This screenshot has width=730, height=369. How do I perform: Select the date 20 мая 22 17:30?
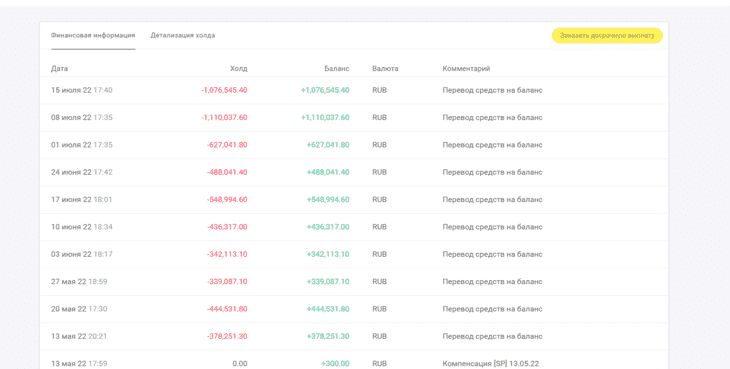point(79,309)
